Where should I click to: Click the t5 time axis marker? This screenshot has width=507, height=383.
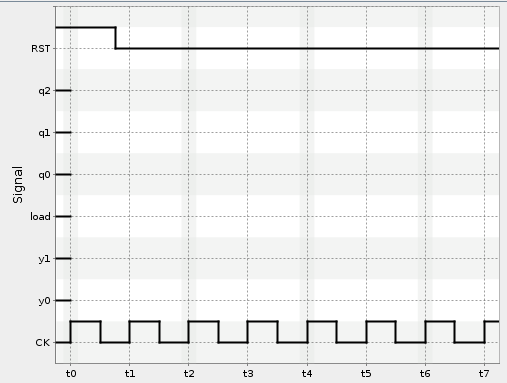click(366, 374)
